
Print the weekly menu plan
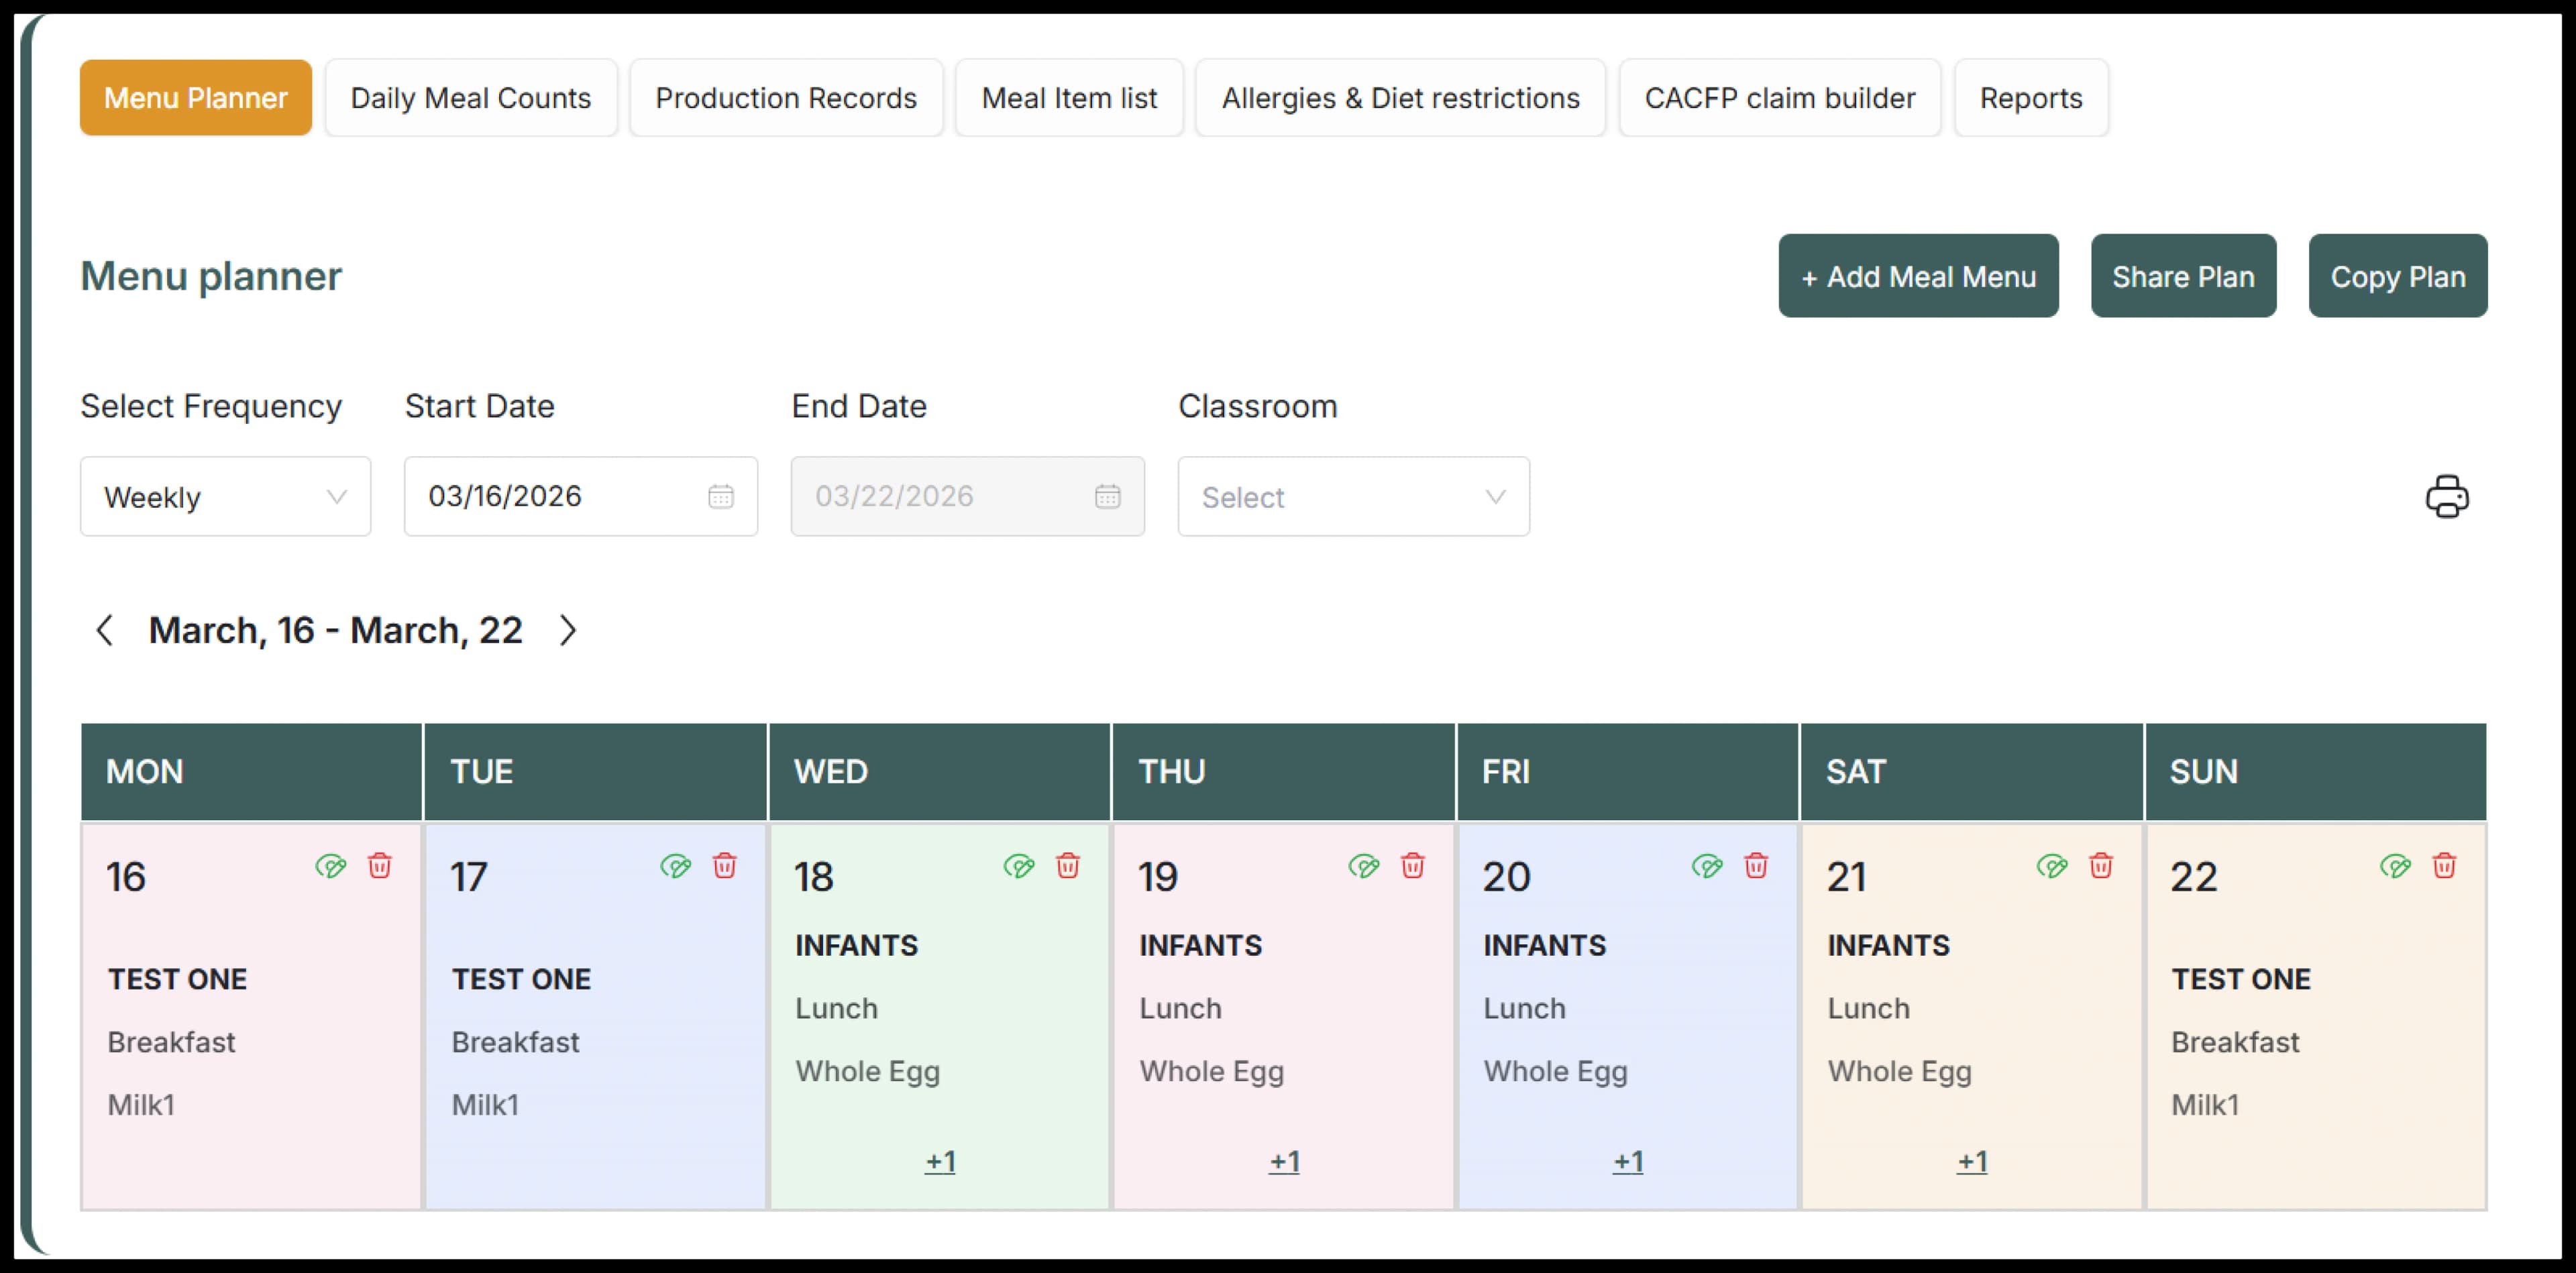coord(2446,497)
